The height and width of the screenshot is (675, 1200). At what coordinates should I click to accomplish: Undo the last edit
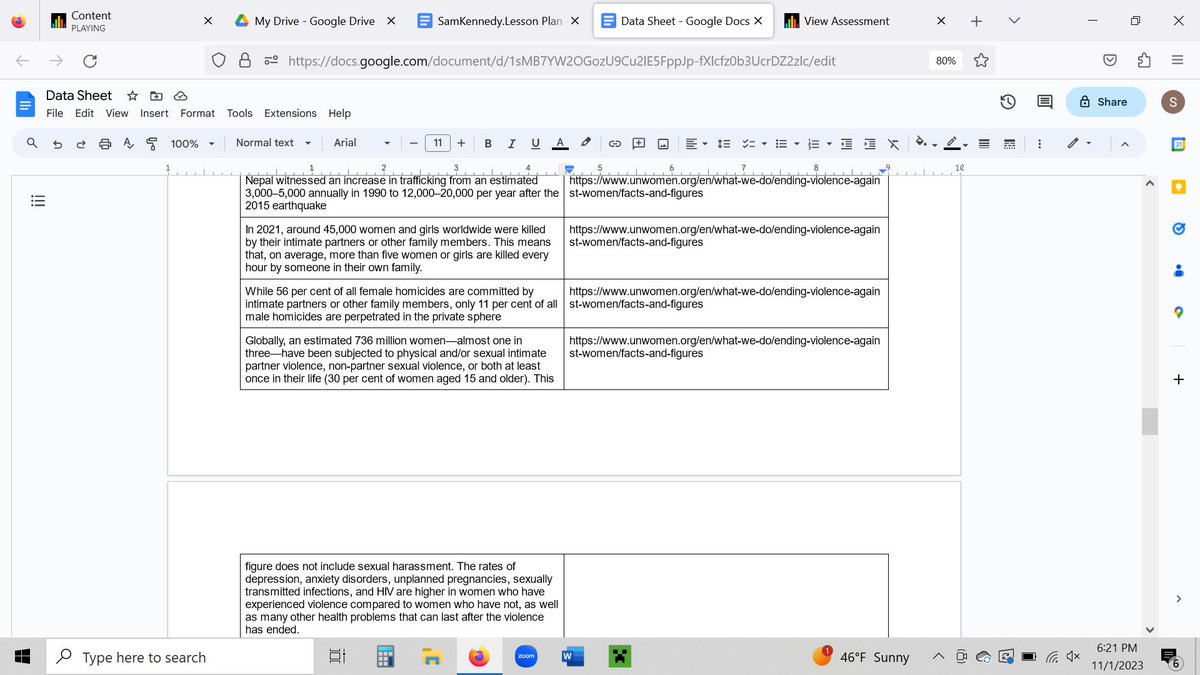58,143
